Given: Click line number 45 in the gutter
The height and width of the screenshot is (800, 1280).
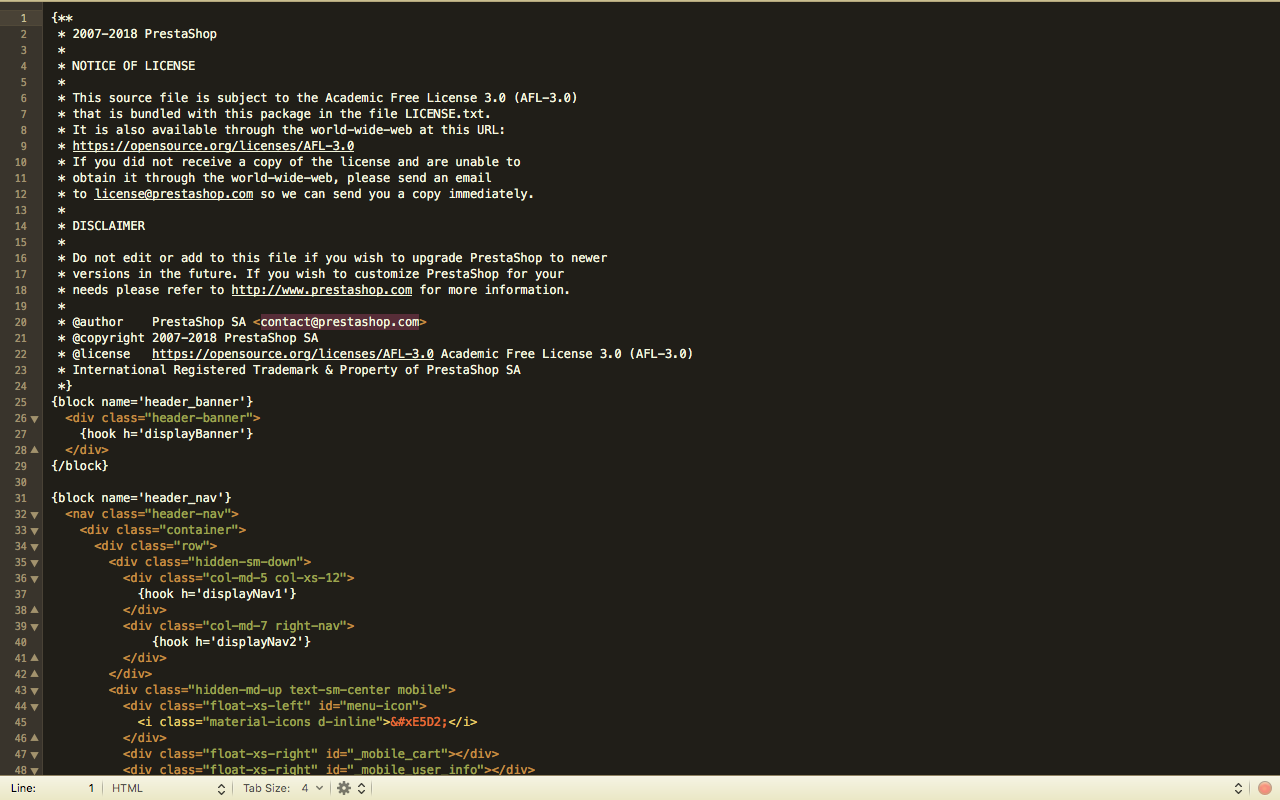Looking at the screenshot, I should 20,722.
